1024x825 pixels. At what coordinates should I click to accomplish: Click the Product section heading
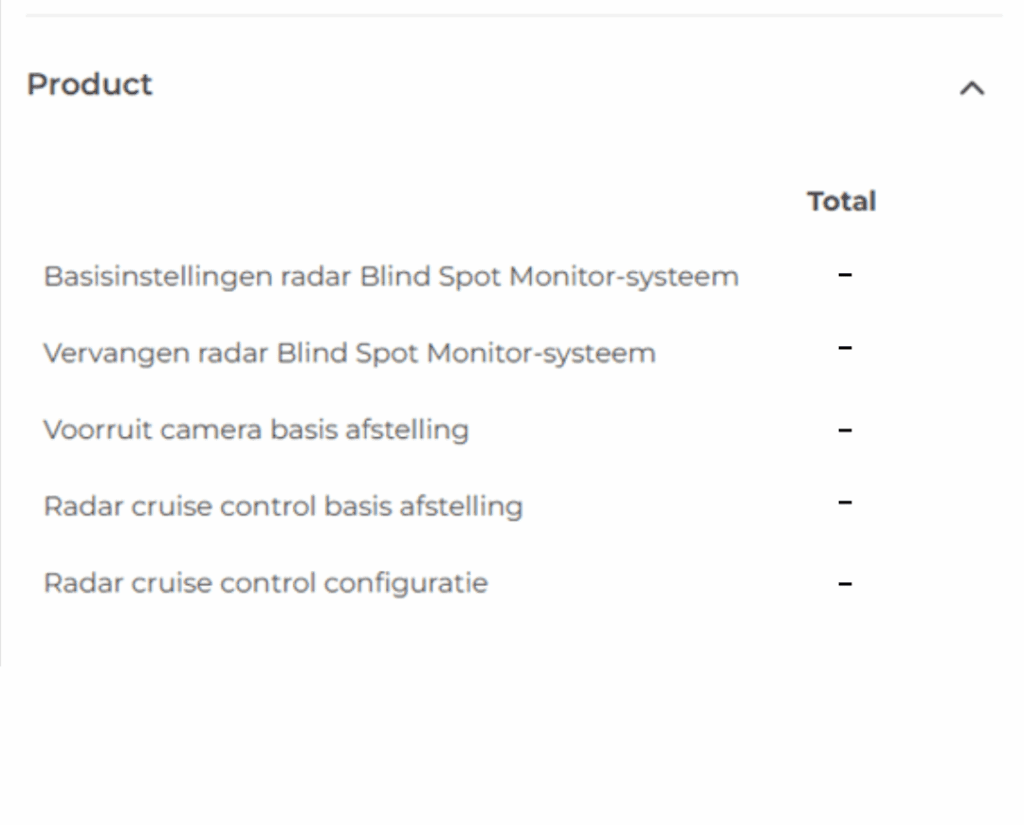click(90, 85)
